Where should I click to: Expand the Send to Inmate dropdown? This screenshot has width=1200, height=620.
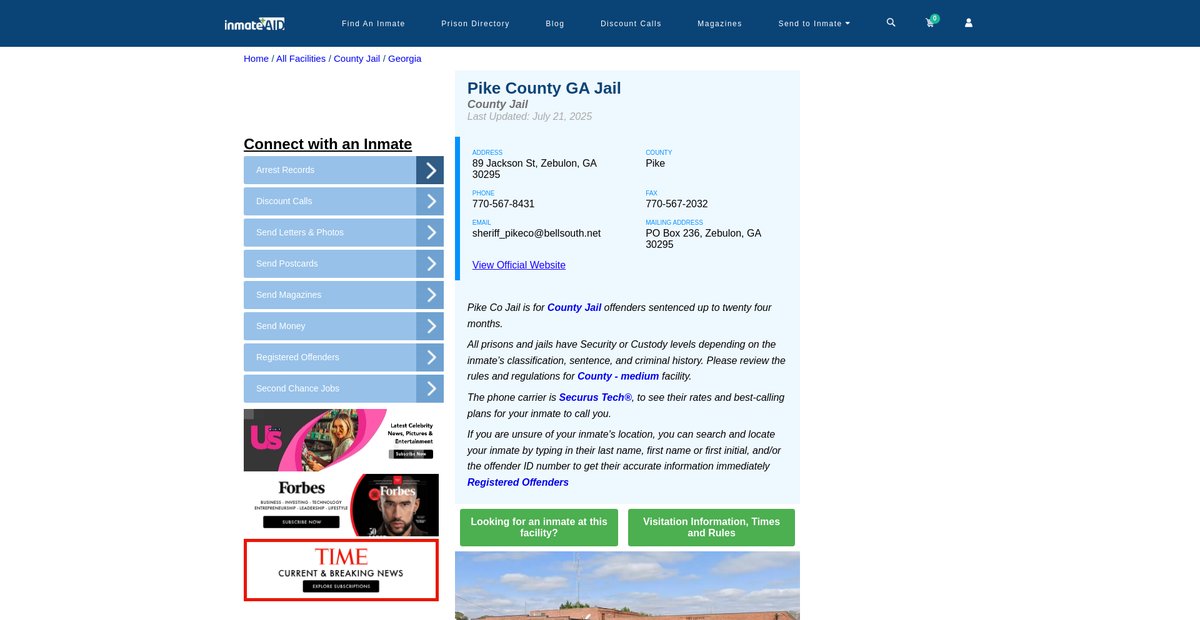814,23
